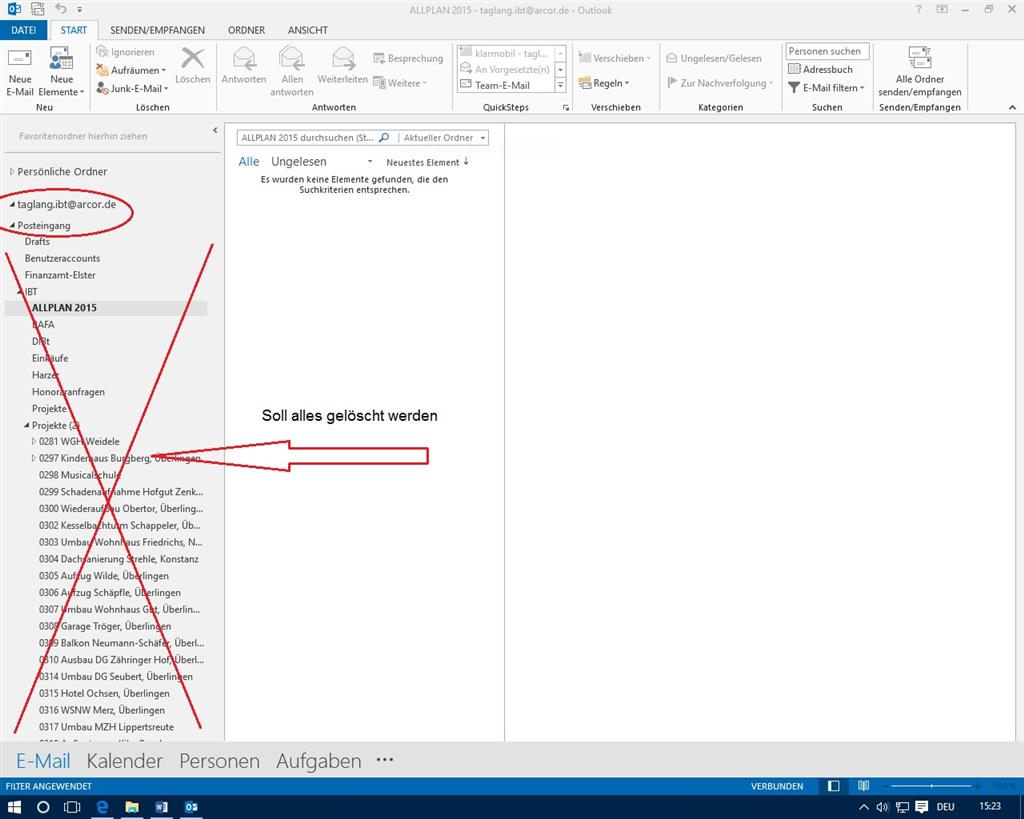Adjust the zoom slider
Screen dimensions: 1024x819
(933, 786)
